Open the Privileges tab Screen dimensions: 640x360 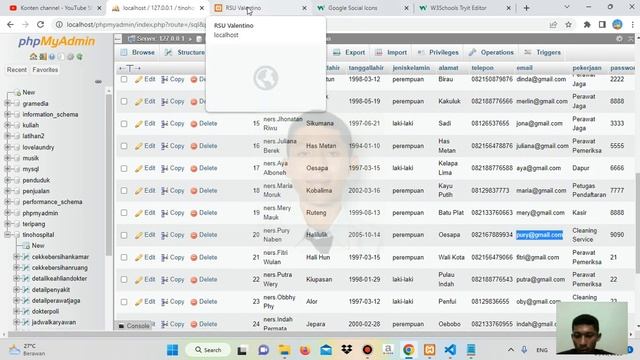pyautogui.click(x=438, y=52)
